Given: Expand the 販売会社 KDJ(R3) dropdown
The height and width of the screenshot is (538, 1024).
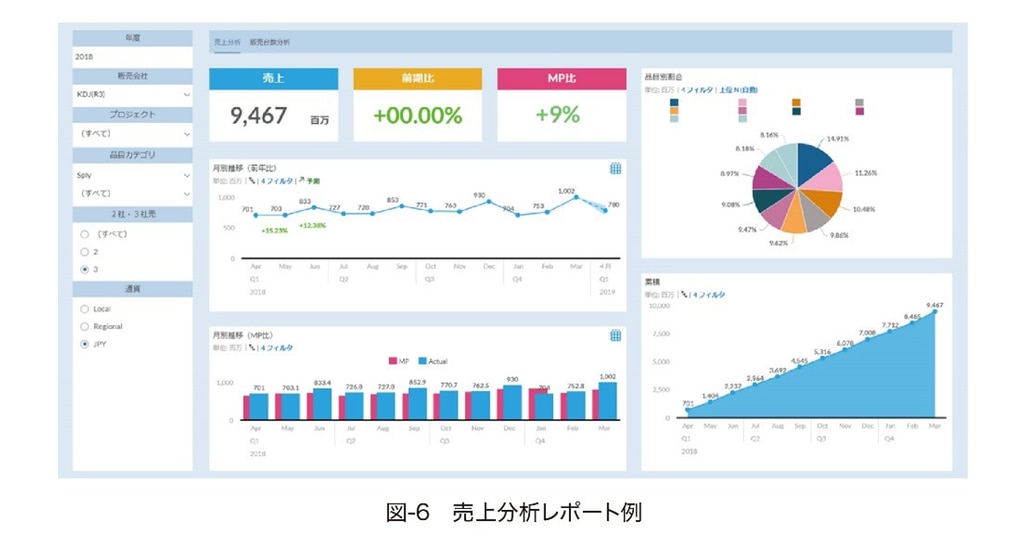Looking at the screenshot, I should click(x=186, y=94).
